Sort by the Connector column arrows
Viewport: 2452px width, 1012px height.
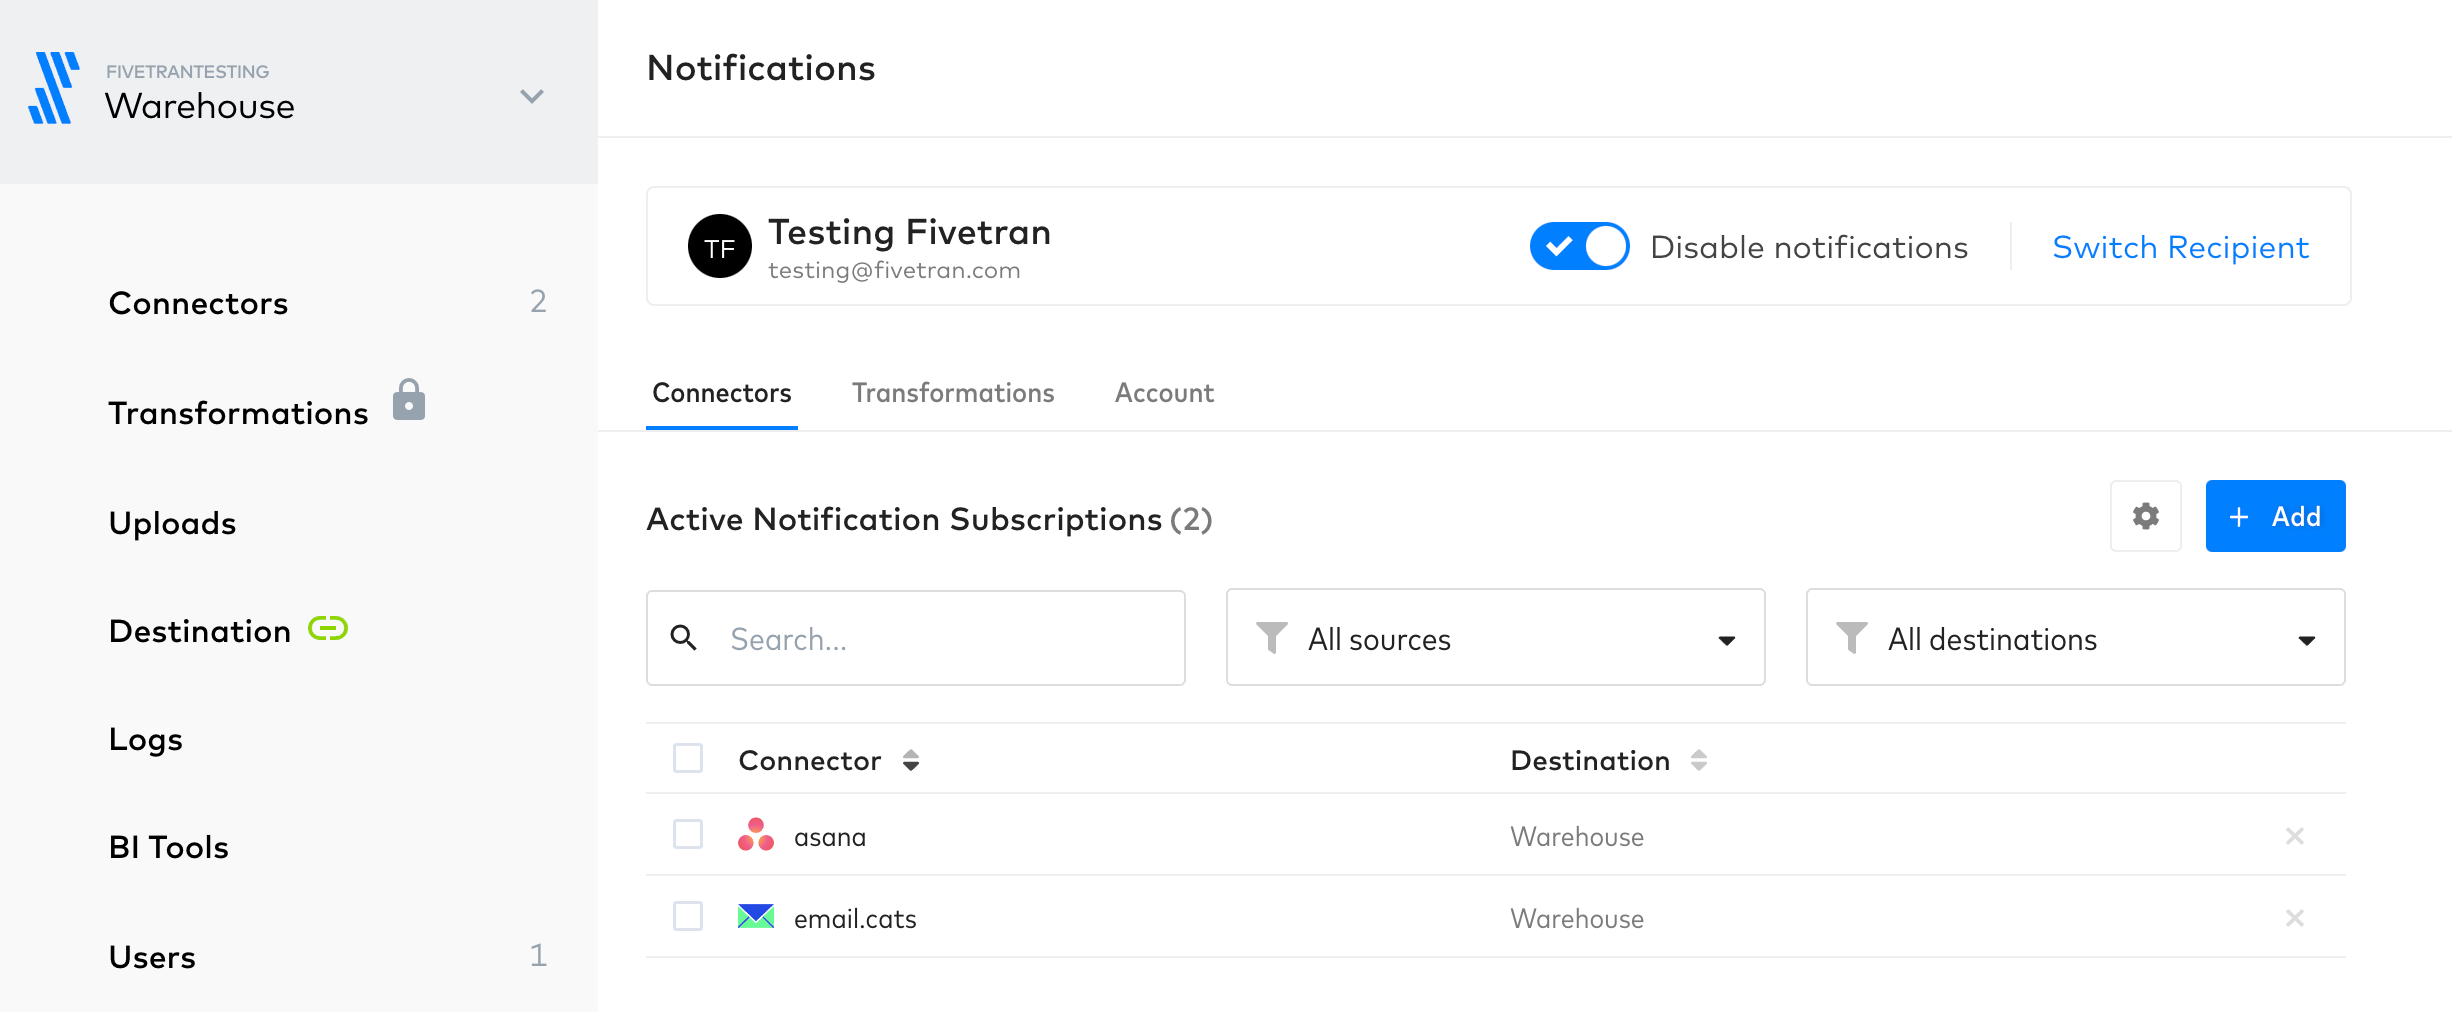(x=911, y=760)
